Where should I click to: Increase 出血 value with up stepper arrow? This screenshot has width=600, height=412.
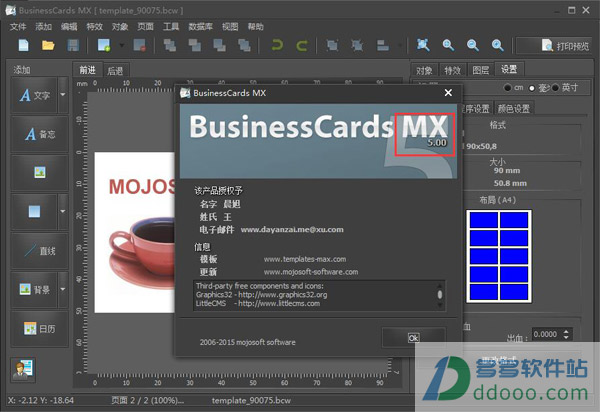(566, 331)
